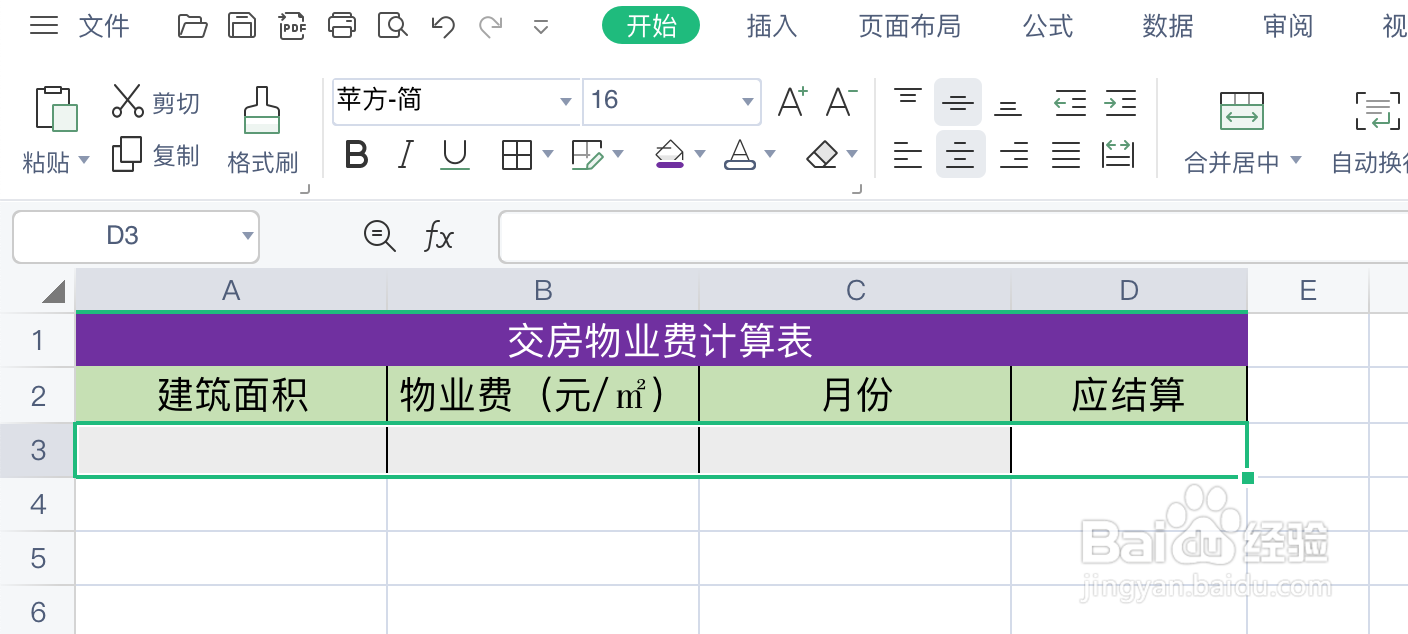Toggle middle vertical alignment
Image resolution: width=1408 pixels, height=634 pixels.
[x=958, y=102]
